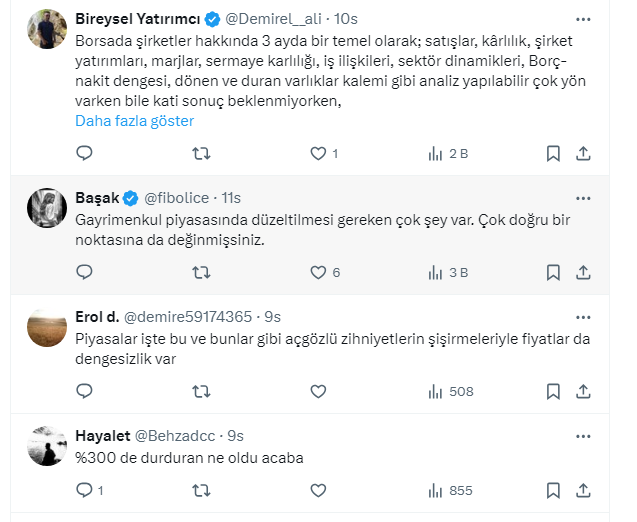
Task: Bookmark Erol d.'s tweet
Action: (x=553, y=391)
